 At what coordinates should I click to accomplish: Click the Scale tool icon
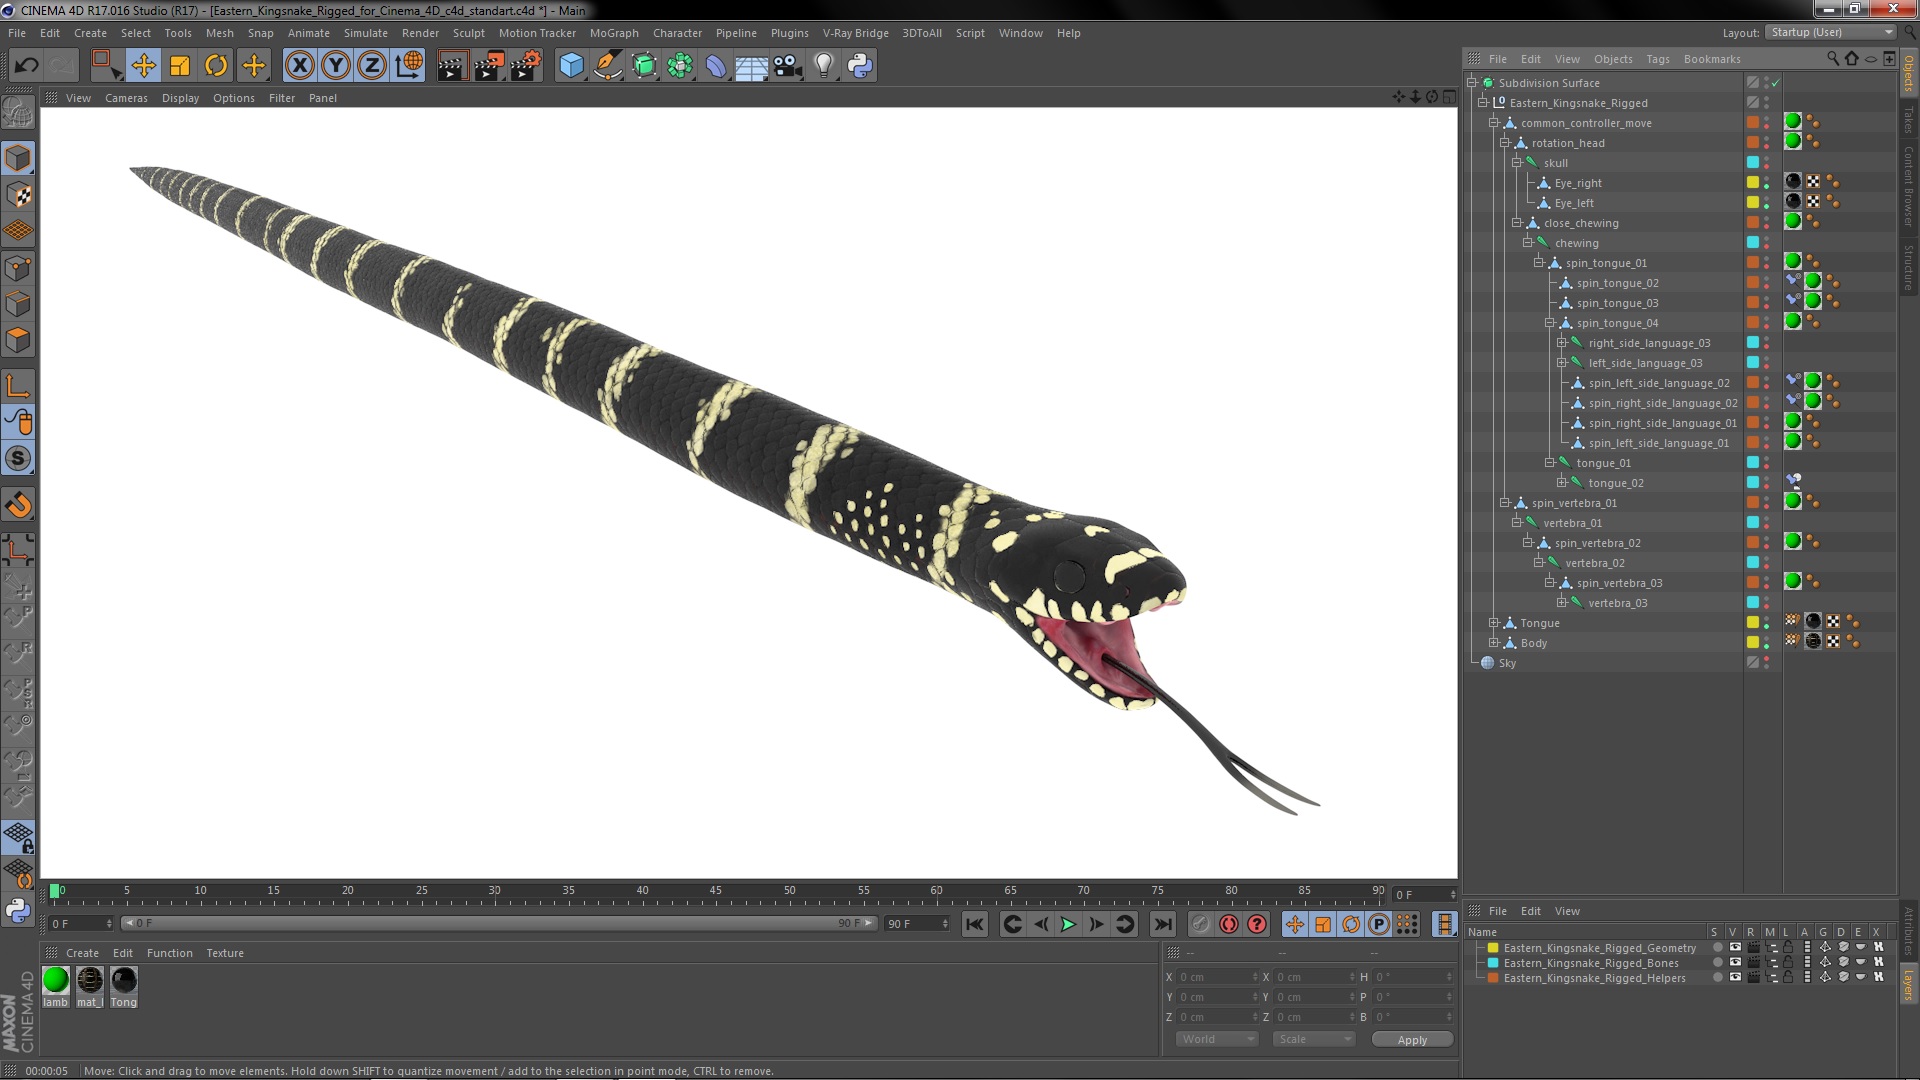[180, 66]
